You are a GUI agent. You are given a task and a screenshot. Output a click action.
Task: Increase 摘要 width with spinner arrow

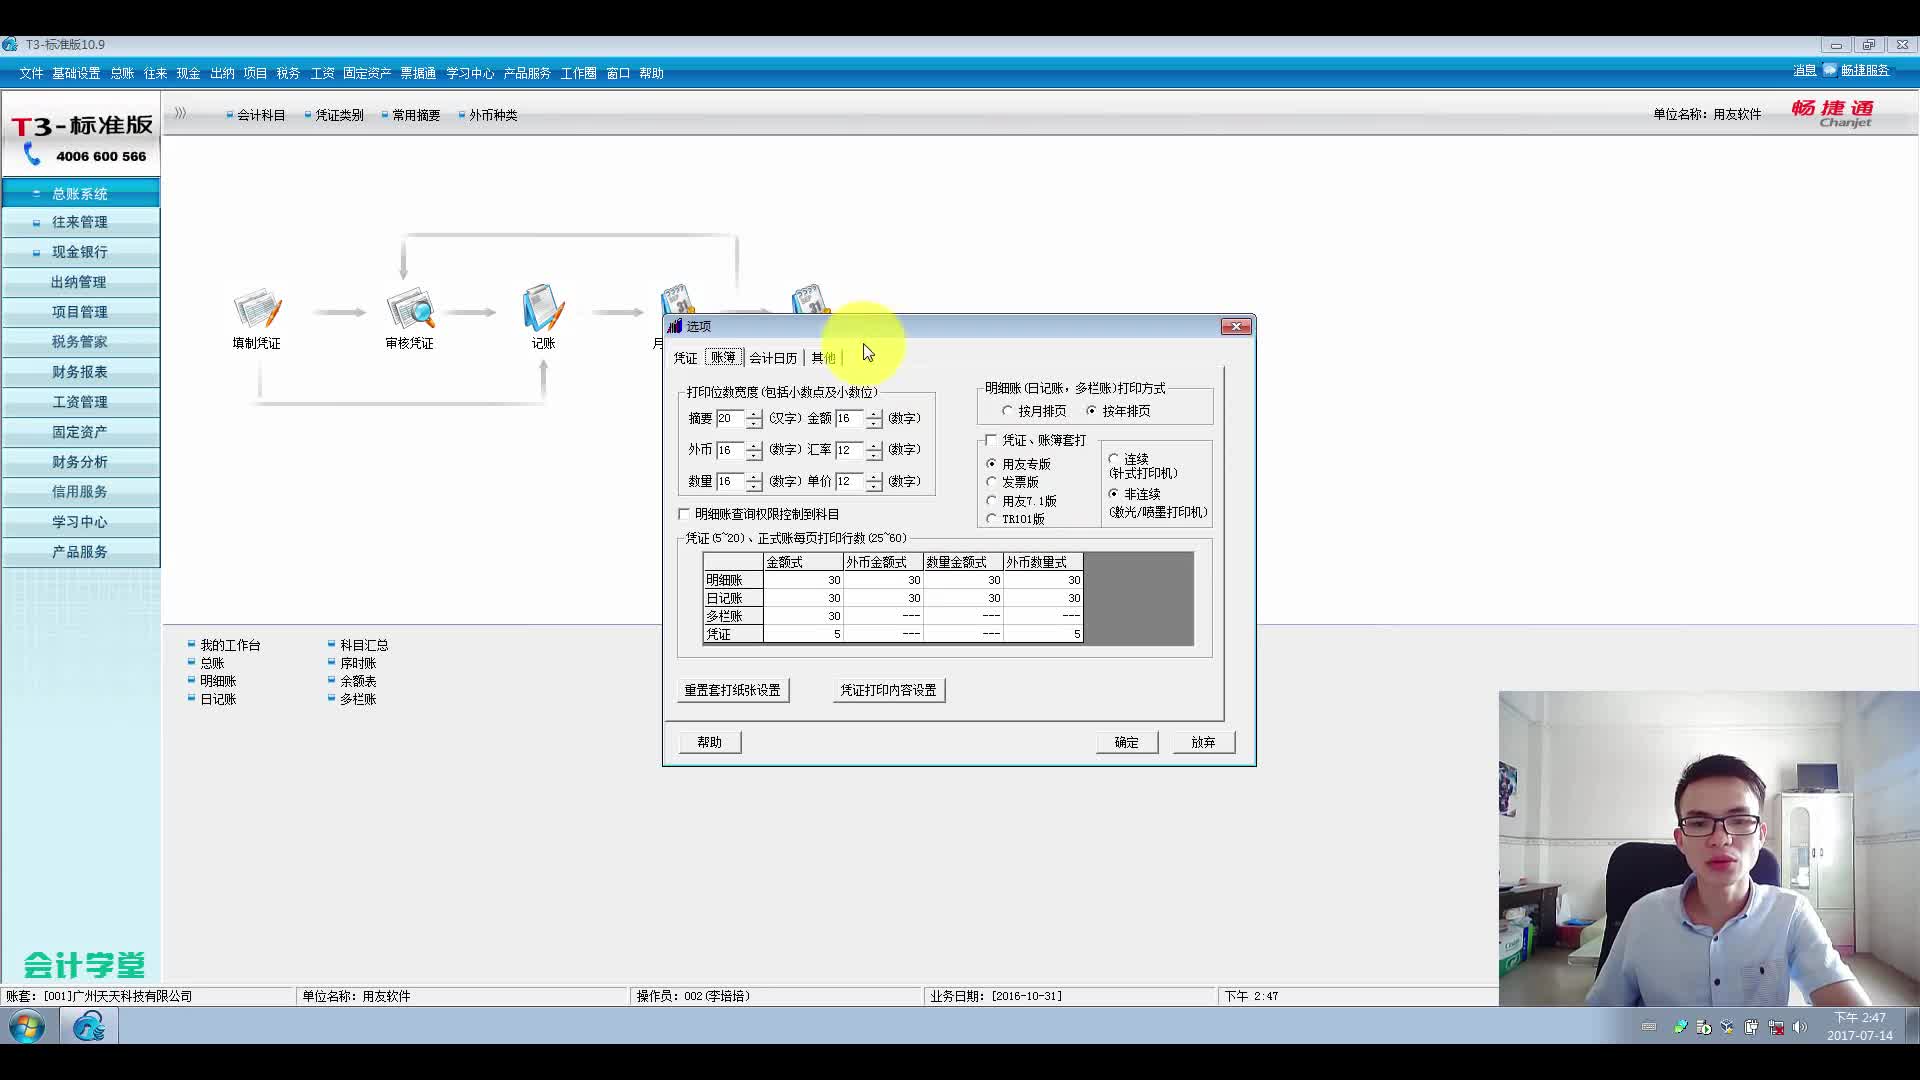[x=754, y=413]
